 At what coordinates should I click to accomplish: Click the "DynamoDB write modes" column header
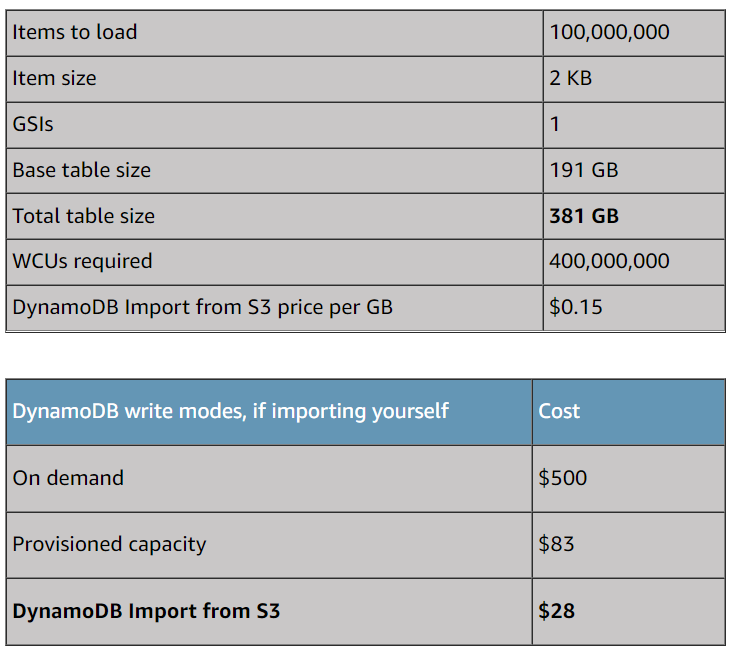pyautogui.click(x=231, y=411)
